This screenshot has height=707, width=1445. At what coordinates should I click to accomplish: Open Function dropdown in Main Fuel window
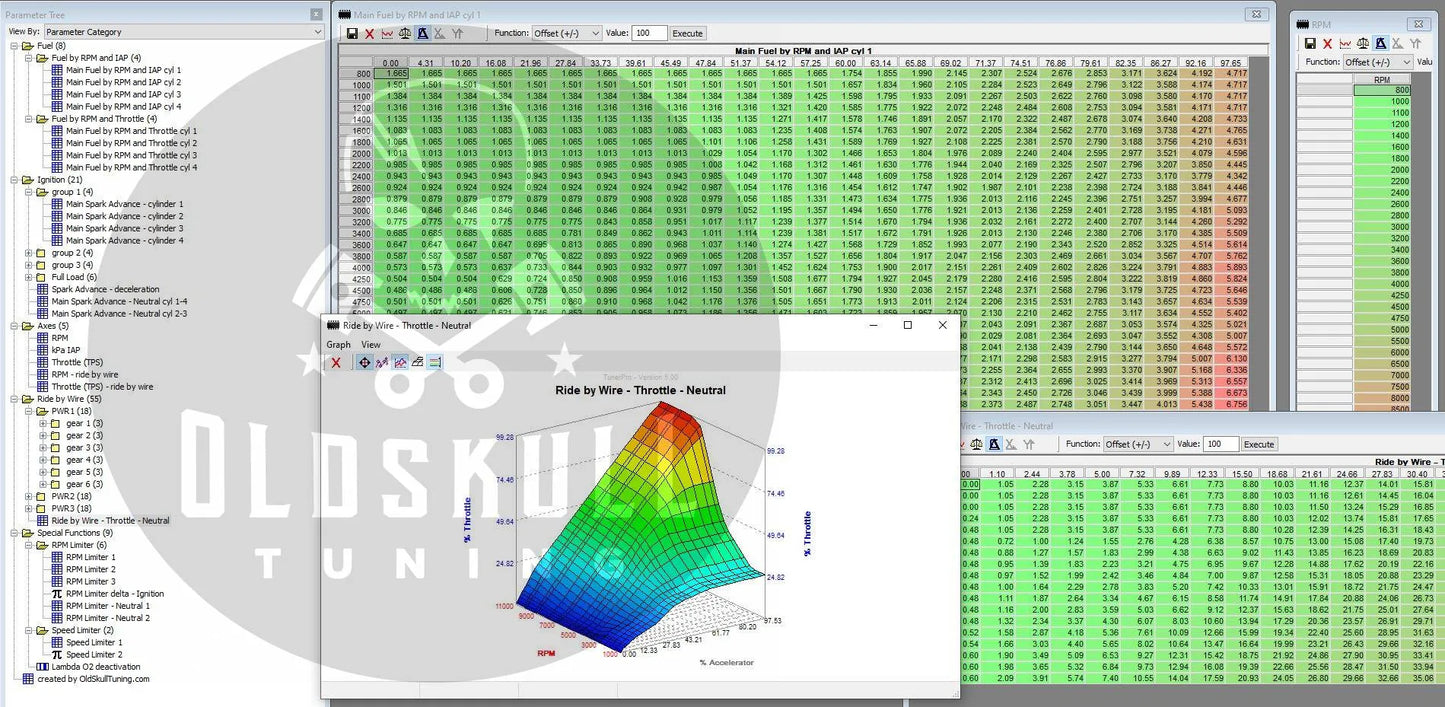pos(566,33)
